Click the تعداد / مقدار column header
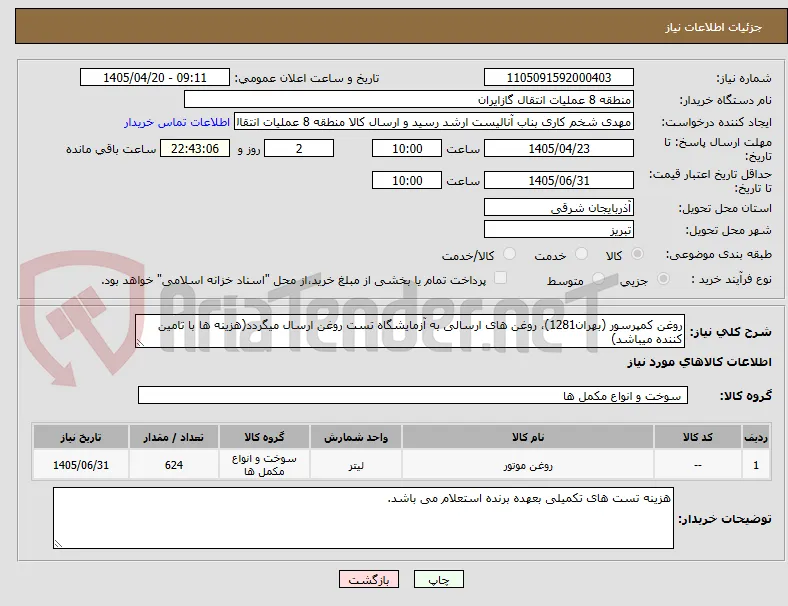788x606 pixels. tap(174, 437)
